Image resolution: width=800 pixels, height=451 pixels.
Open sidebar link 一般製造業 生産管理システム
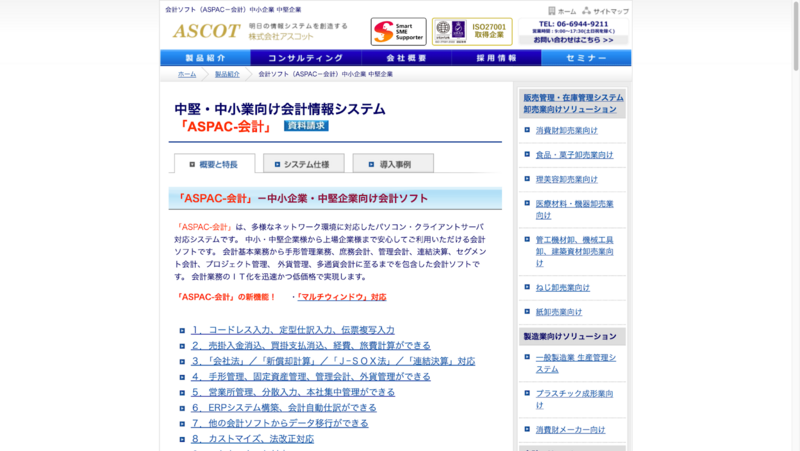point(576,363)
